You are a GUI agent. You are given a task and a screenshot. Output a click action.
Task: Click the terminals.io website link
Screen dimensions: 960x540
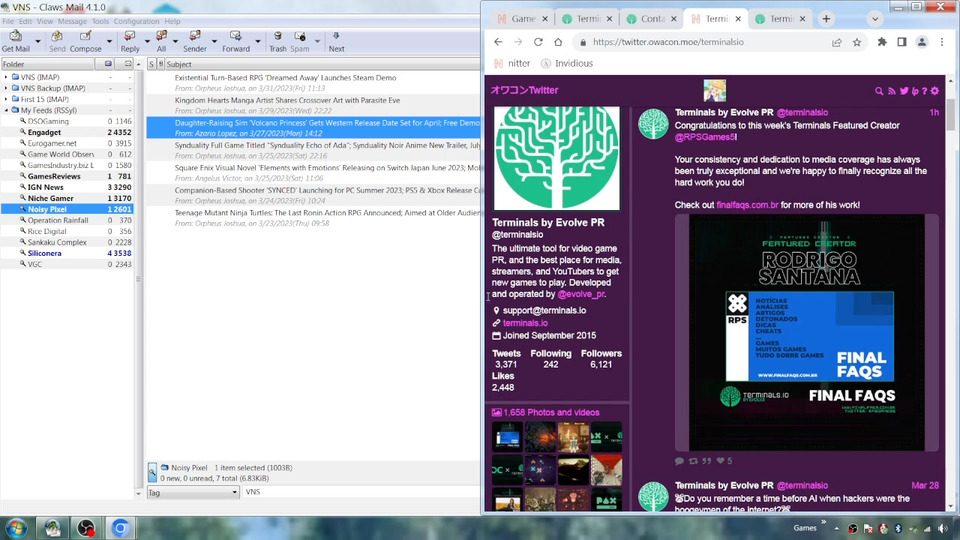(525, 323)
